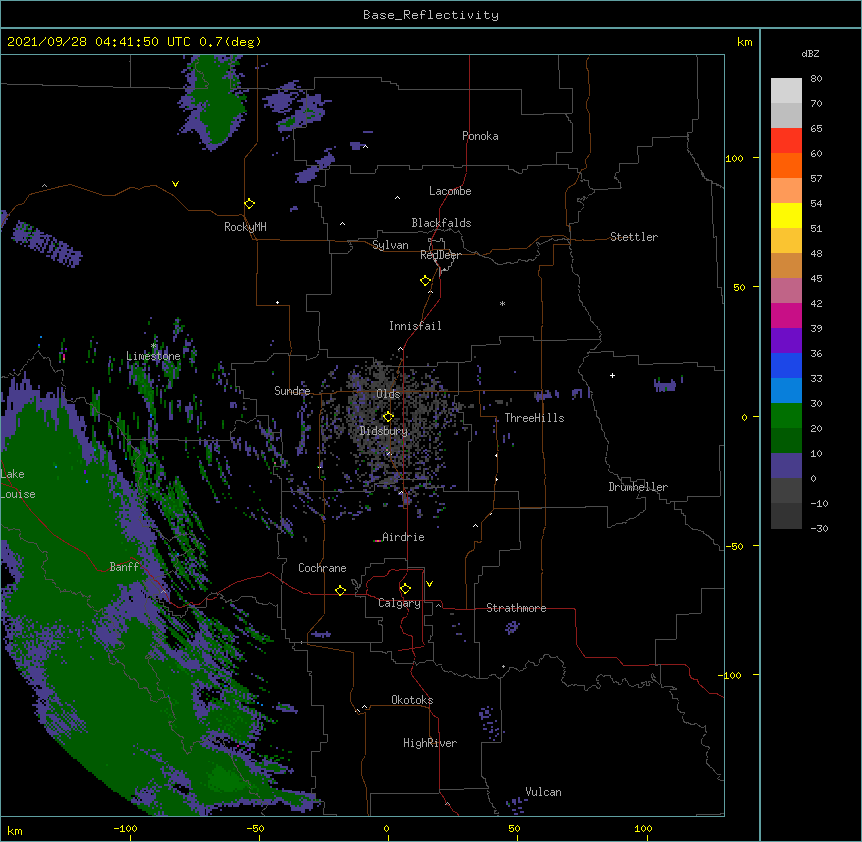
Task: Click the white asterisk marker east of Innisfail
Action: click(x=502, y=303)
